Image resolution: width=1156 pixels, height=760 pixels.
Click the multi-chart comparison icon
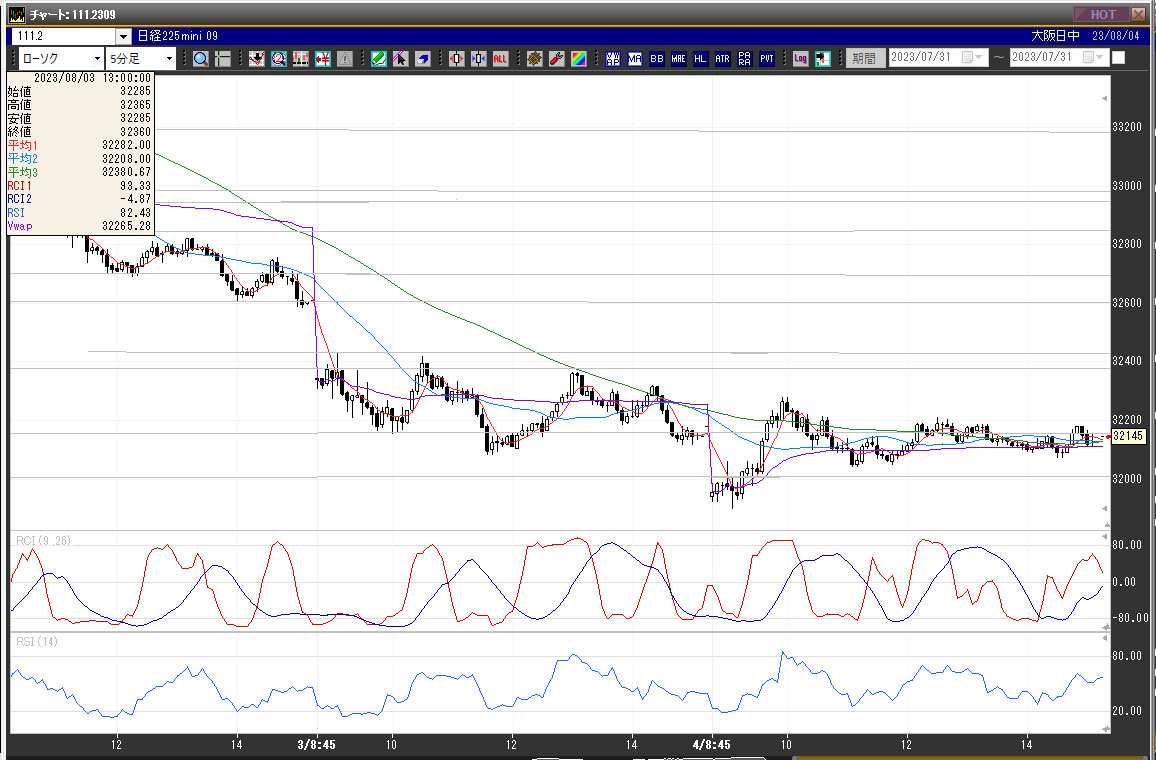pos(301,59)
